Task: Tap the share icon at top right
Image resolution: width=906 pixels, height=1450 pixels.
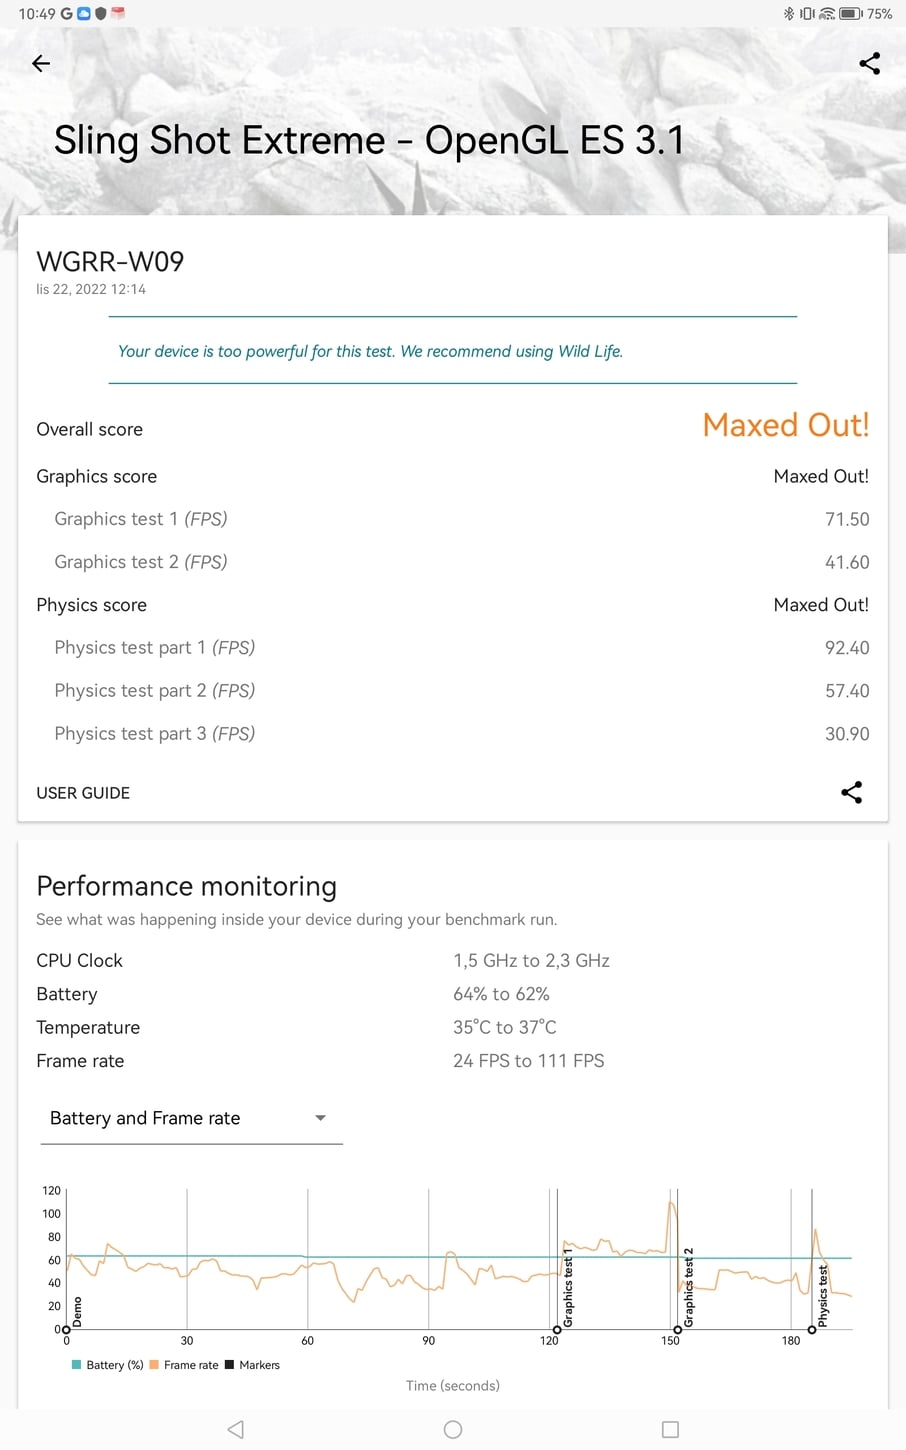Action: click(x=869, y=64)
